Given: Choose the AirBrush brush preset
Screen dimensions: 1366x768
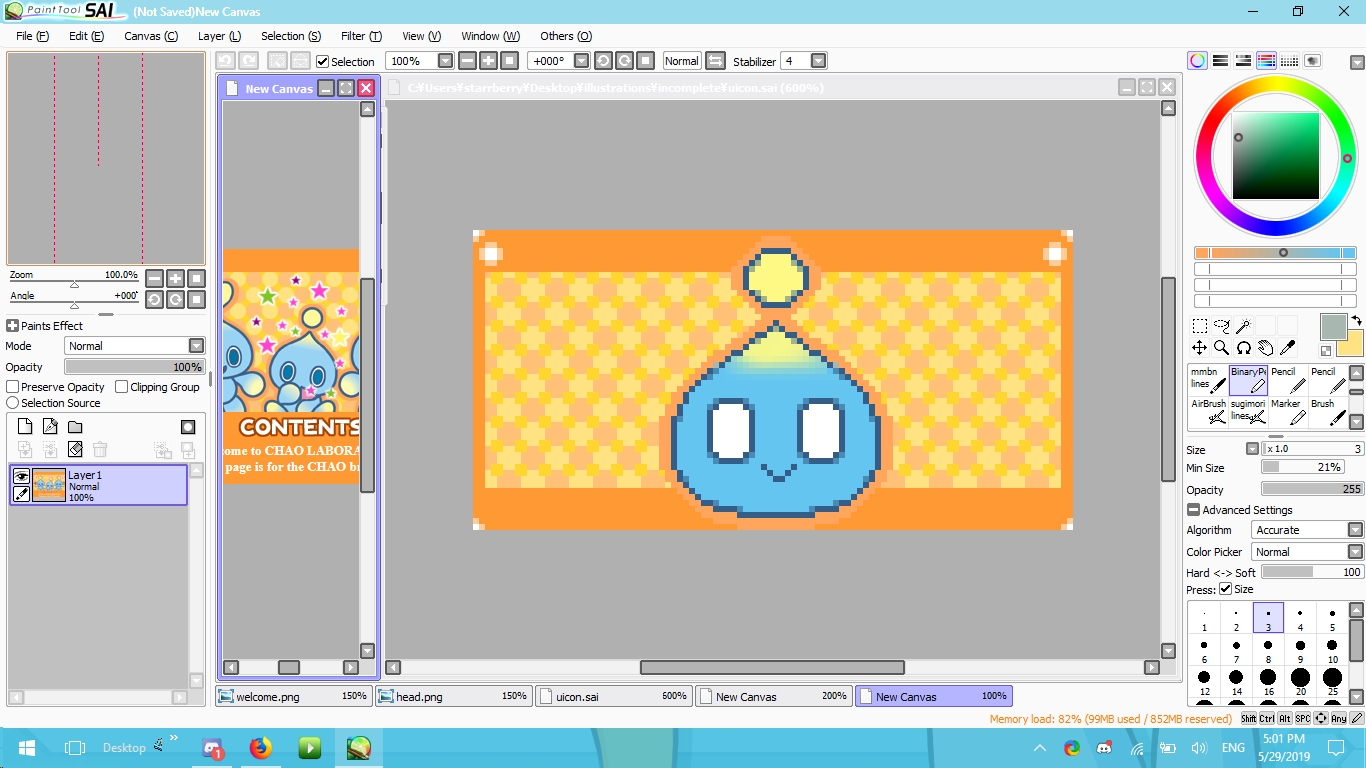Looking at the screenshot, I should [1208, 412].
